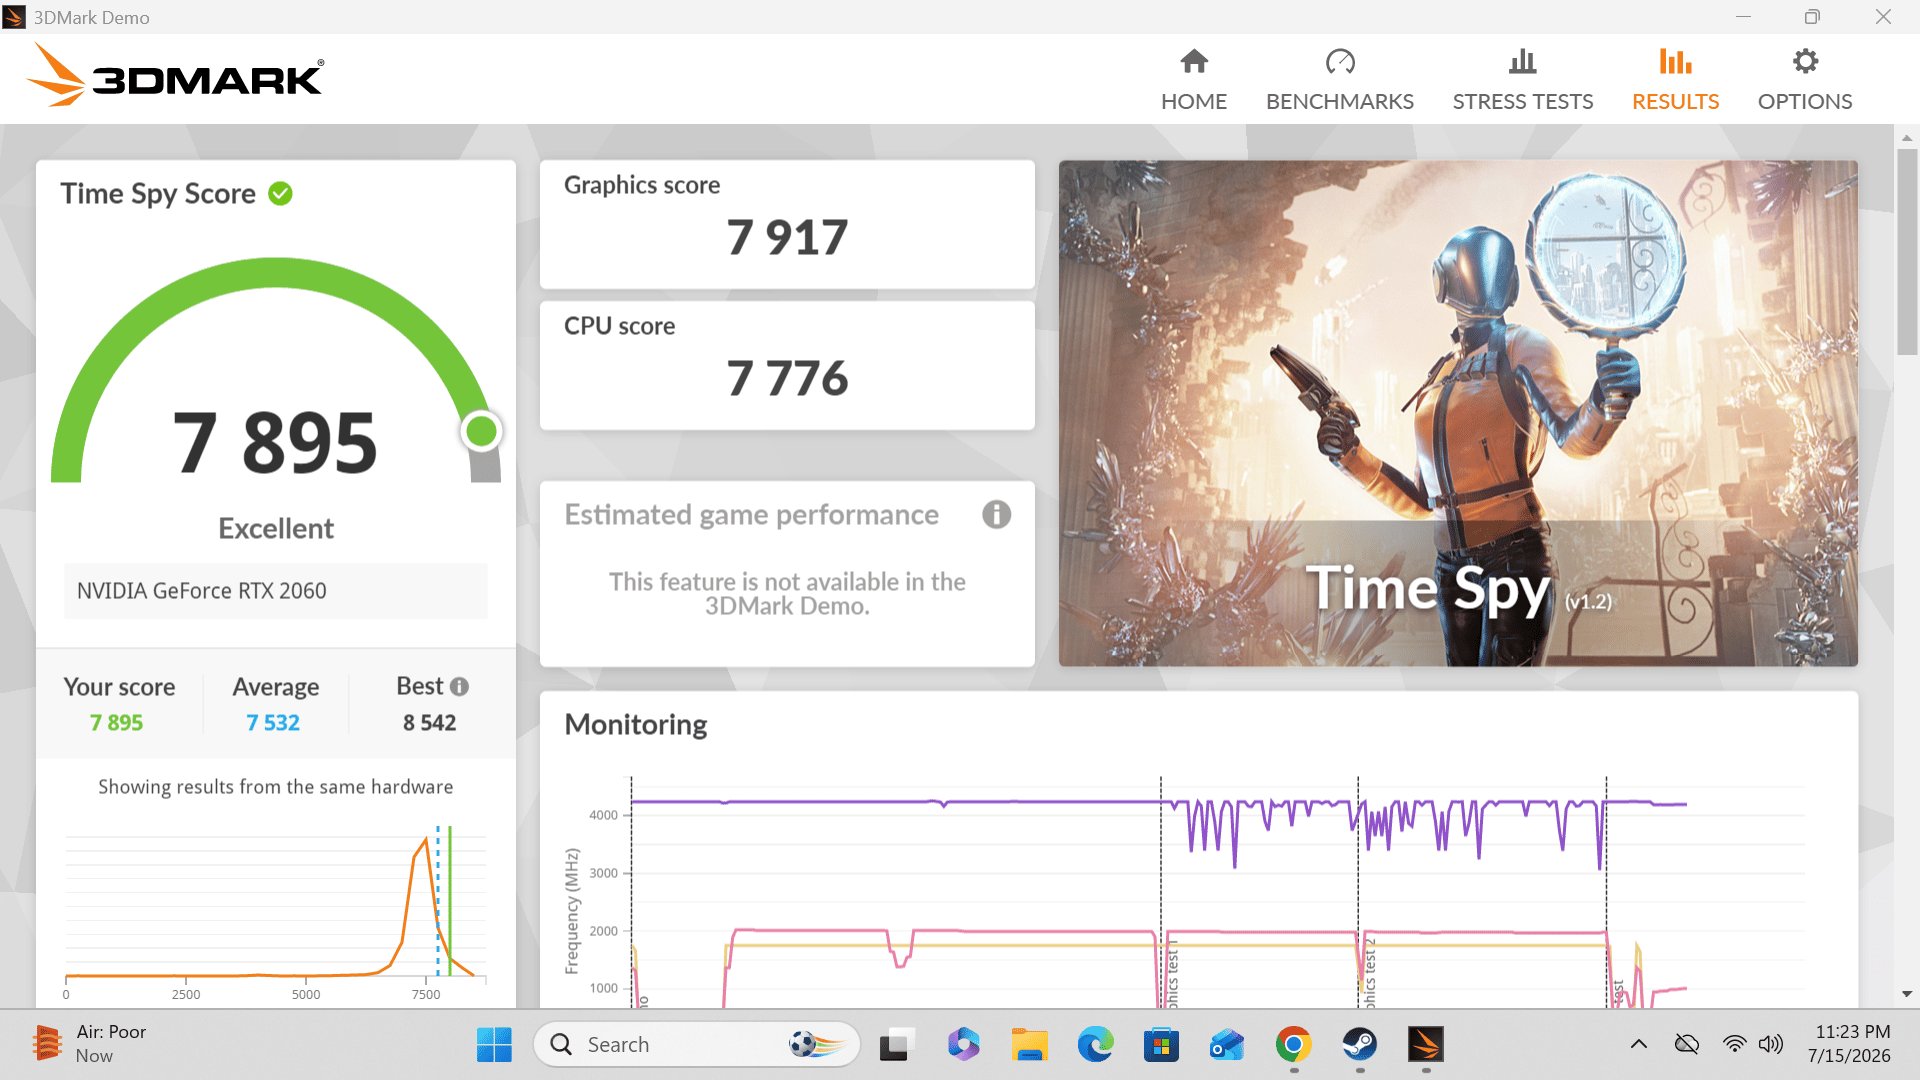Screen dimensions: 1920x1080
Task: Open the Windows Start menu
Action: point(494,1045)
